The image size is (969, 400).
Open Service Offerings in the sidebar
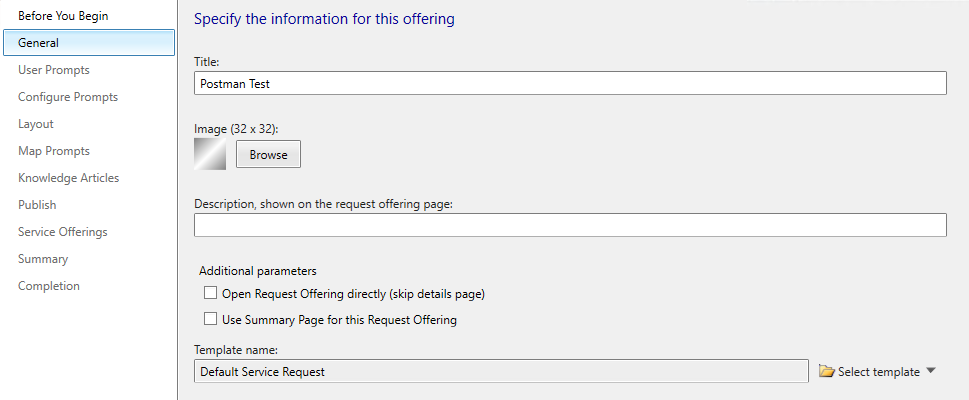pos(63,232)
